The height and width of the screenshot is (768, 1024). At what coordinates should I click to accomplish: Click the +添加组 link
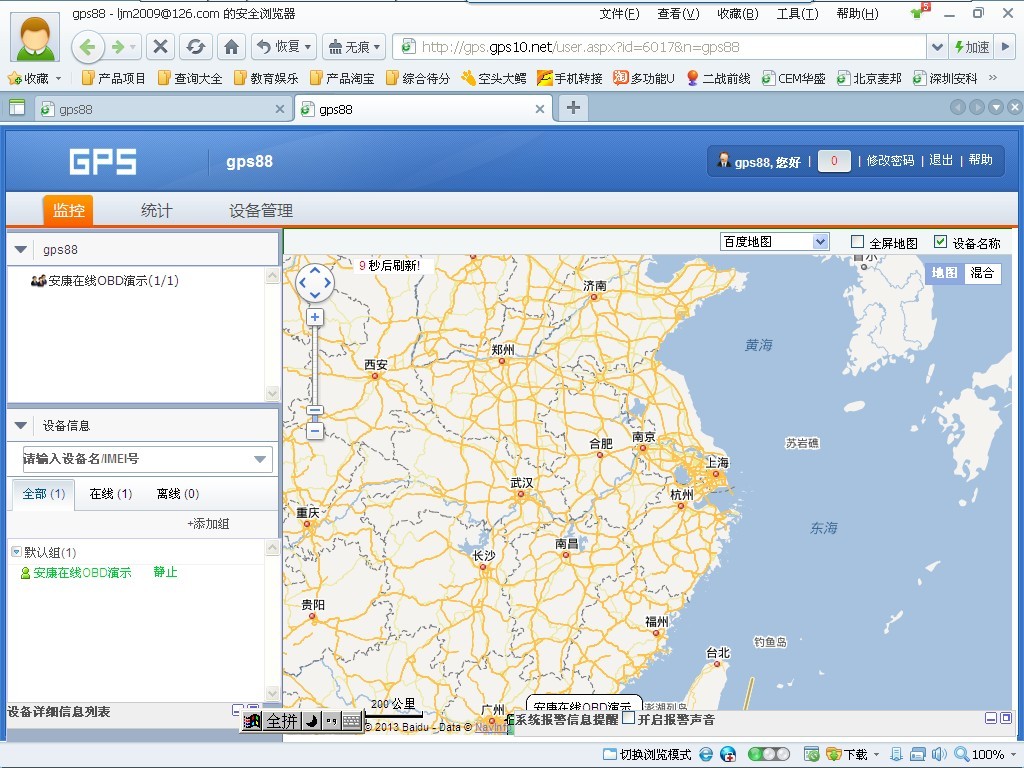coord(208,524)
